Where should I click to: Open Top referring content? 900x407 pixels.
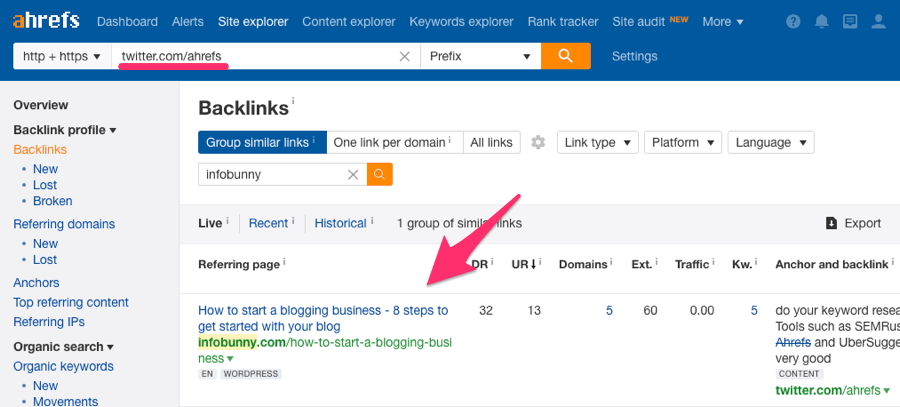[71, 302]
